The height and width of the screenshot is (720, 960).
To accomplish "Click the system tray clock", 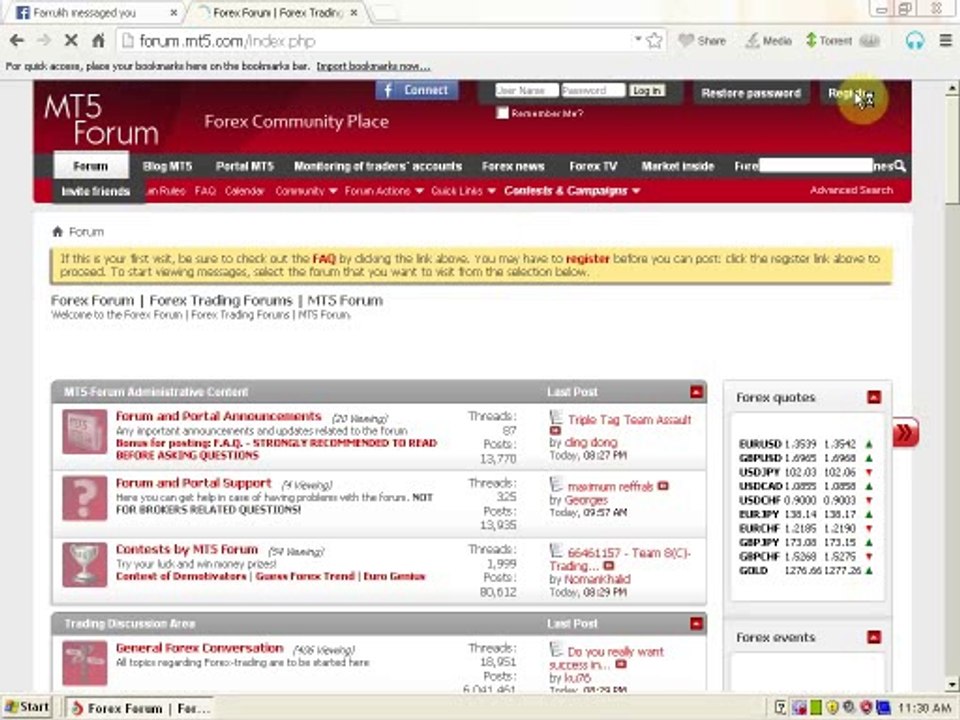I will [924, 708].
